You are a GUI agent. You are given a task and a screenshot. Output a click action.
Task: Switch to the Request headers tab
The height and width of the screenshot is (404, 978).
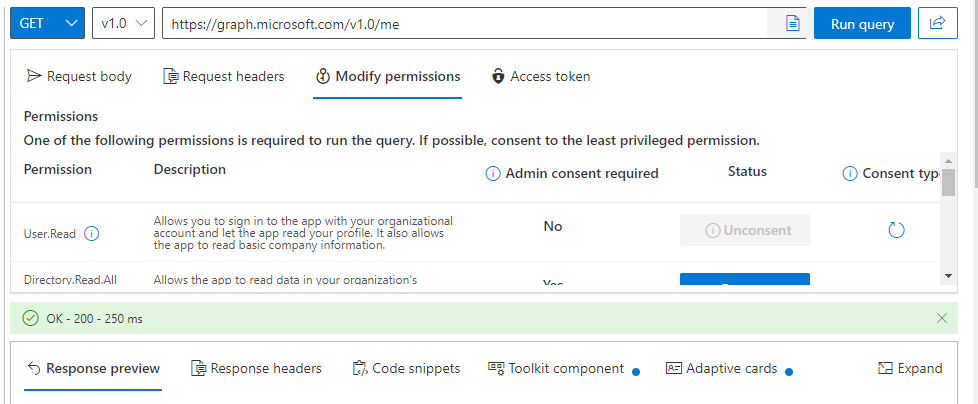pyautogui.click(x=224, y=77)
